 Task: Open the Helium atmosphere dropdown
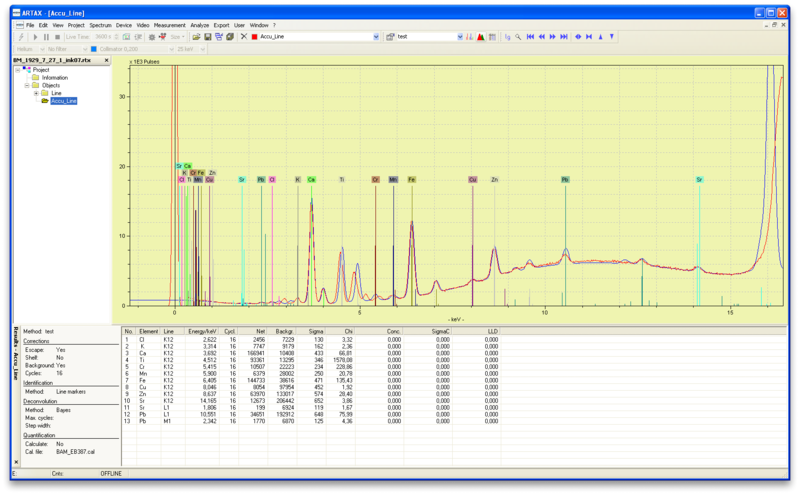point(42,49)
